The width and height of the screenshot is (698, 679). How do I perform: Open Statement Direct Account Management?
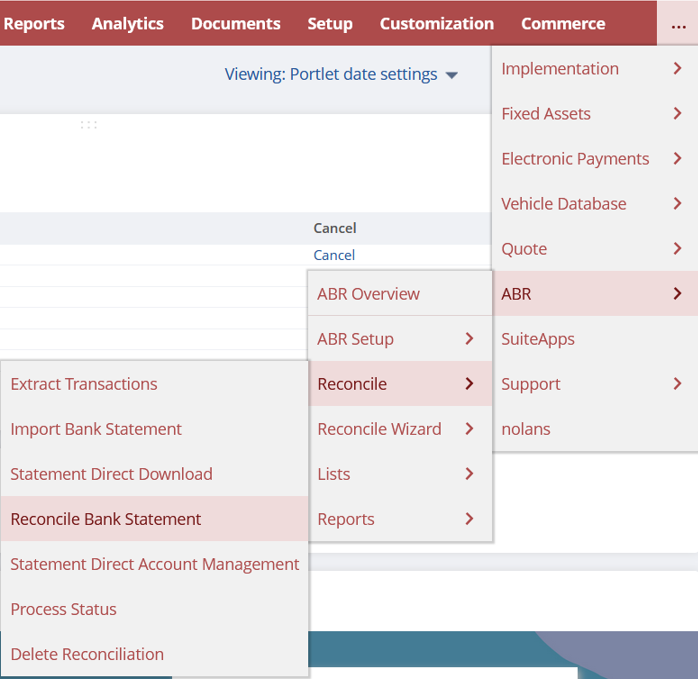click(154, 564)
